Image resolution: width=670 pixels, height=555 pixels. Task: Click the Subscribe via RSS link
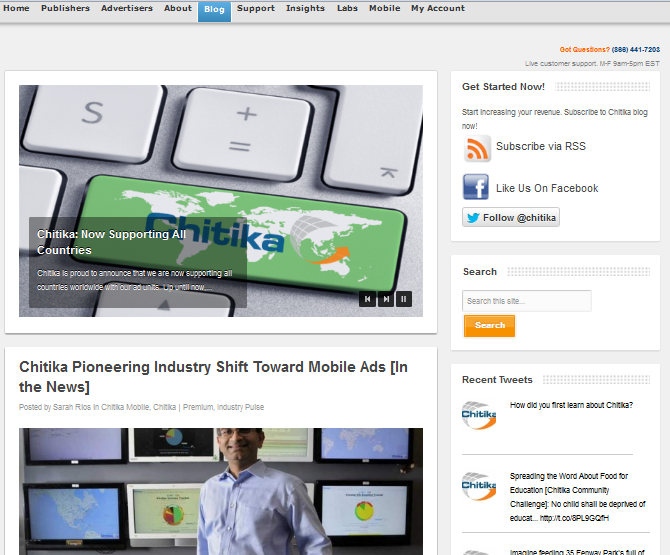pyautogui.click(x=541, y=146)
